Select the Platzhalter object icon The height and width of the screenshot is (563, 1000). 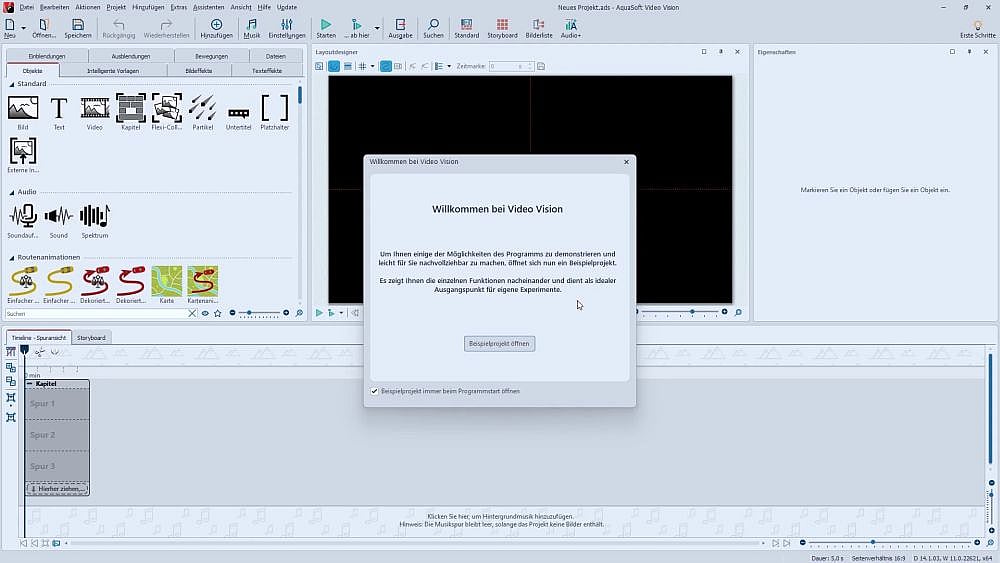click(274, 108)
